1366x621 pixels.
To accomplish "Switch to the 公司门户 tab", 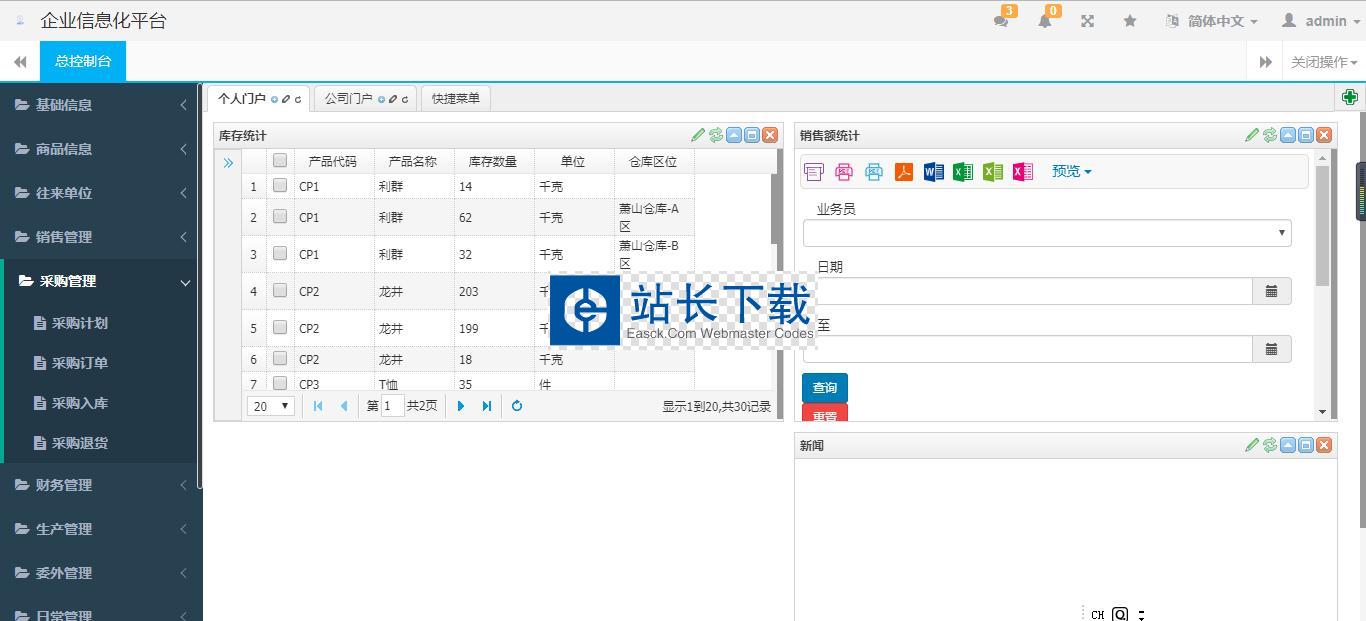I will [x=348, y=98].
